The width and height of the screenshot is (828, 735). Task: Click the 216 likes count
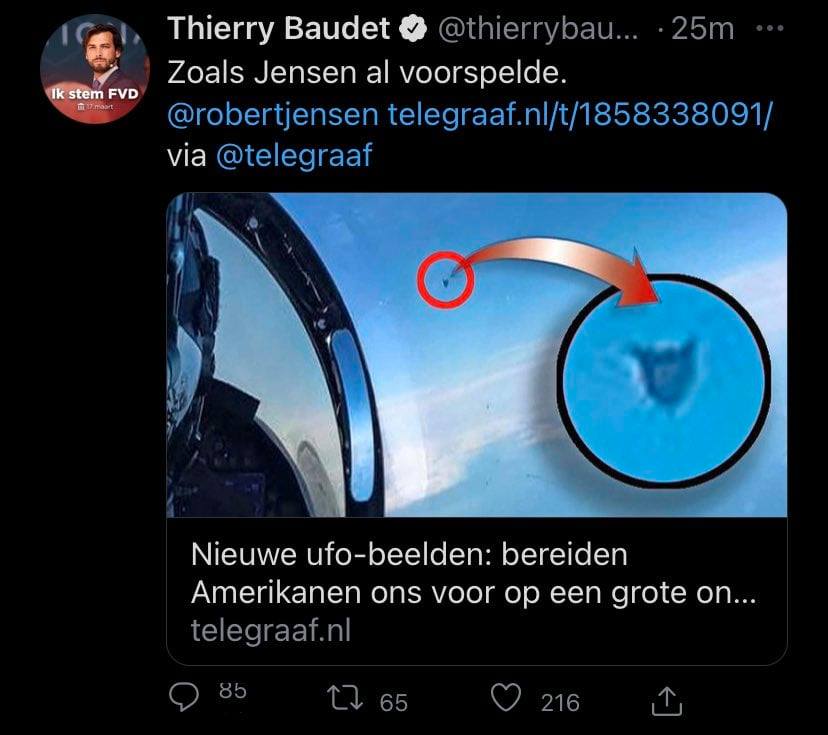[x=560, y=703]
